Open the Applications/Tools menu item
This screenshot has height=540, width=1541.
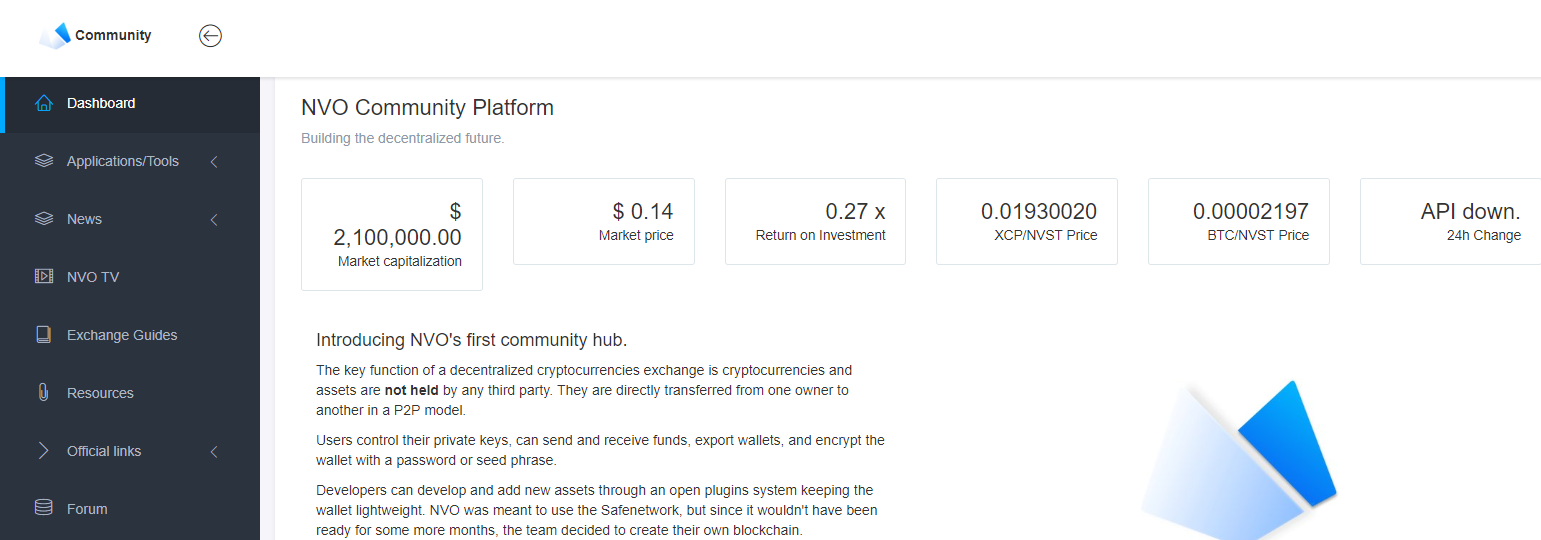click(130, 161)
